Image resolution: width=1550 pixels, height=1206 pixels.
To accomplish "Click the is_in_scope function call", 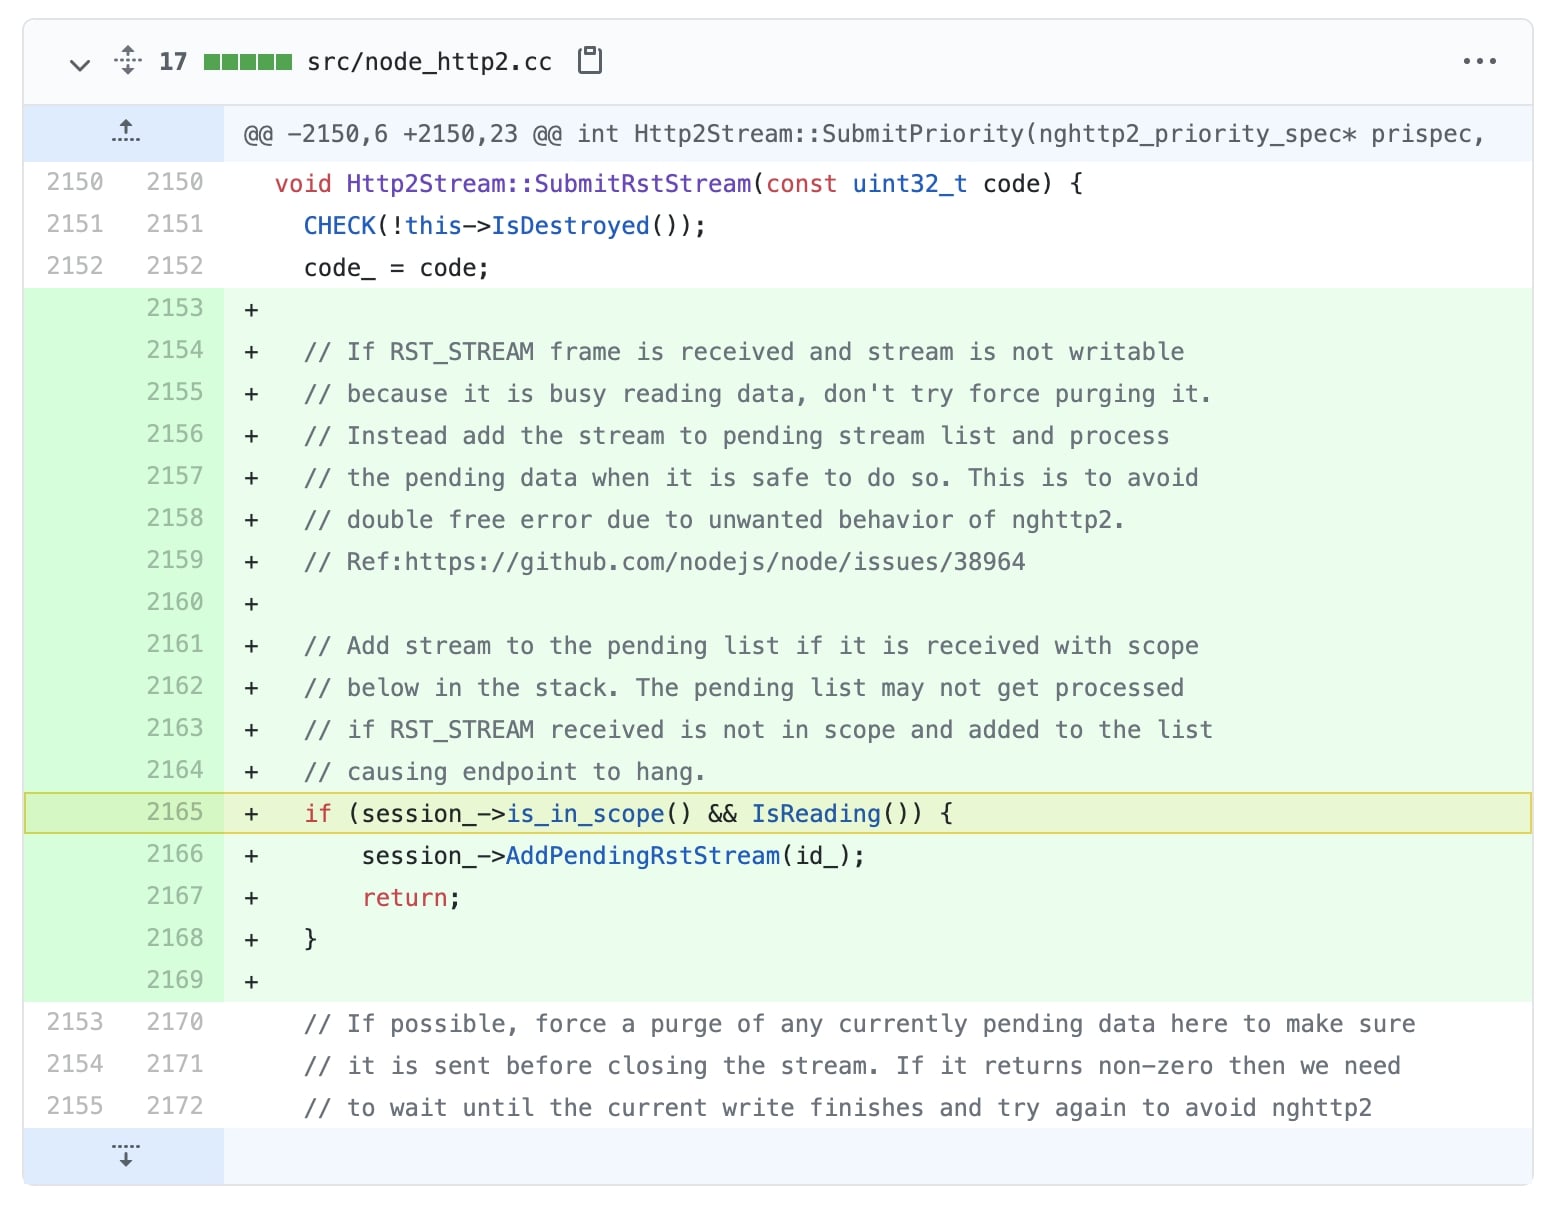I will 585,814.
